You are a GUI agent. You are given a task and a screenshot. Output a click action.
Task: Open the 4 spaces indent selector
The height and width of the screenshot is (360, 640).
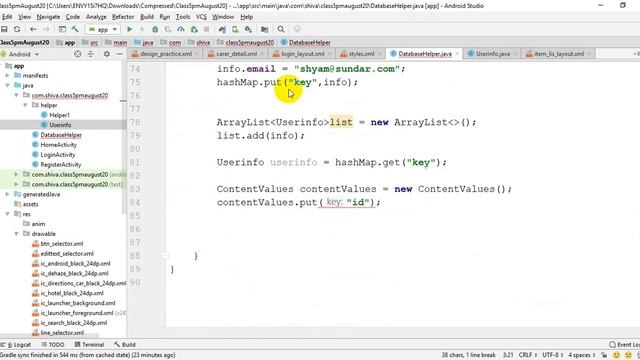click(x=582, y=355)
